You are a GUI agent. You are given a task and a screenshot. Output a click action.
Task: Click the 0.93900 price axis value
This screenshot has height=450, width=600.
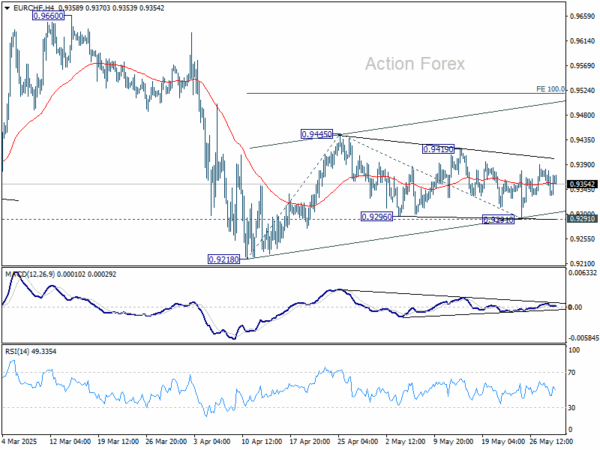(582, 165)
